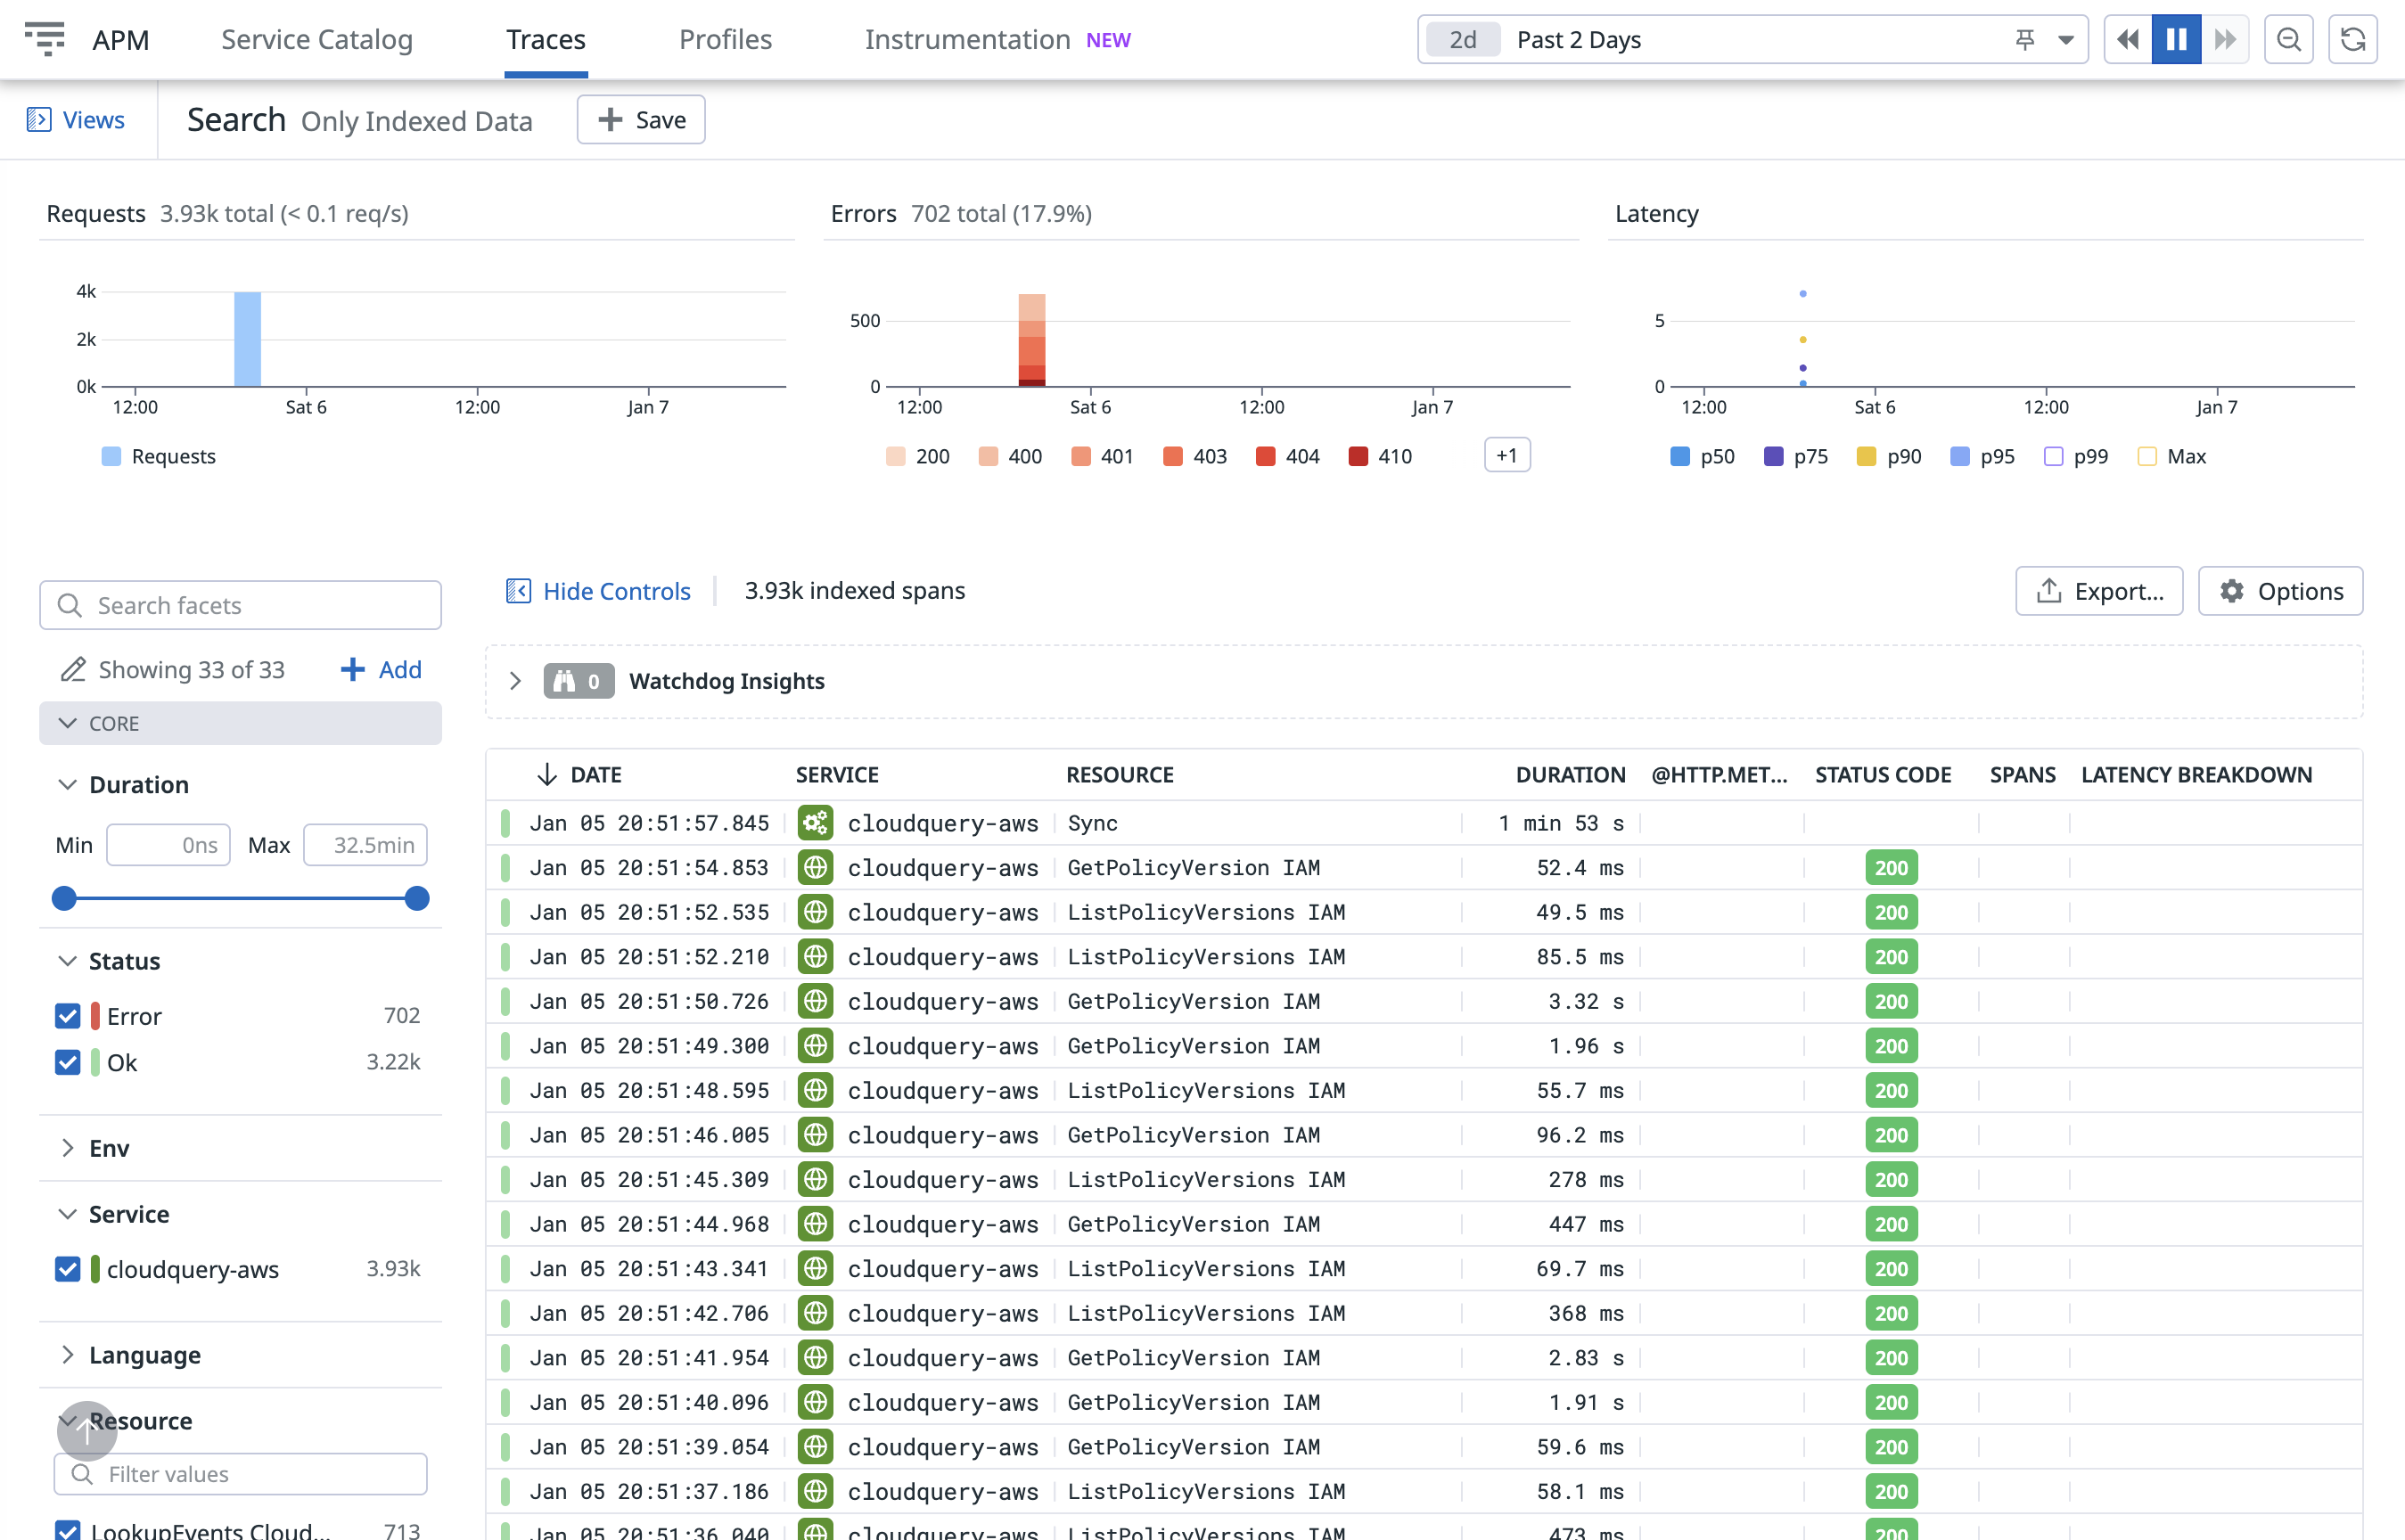
Task: Open the Service Catalog tab
Action: pos(317,39)
